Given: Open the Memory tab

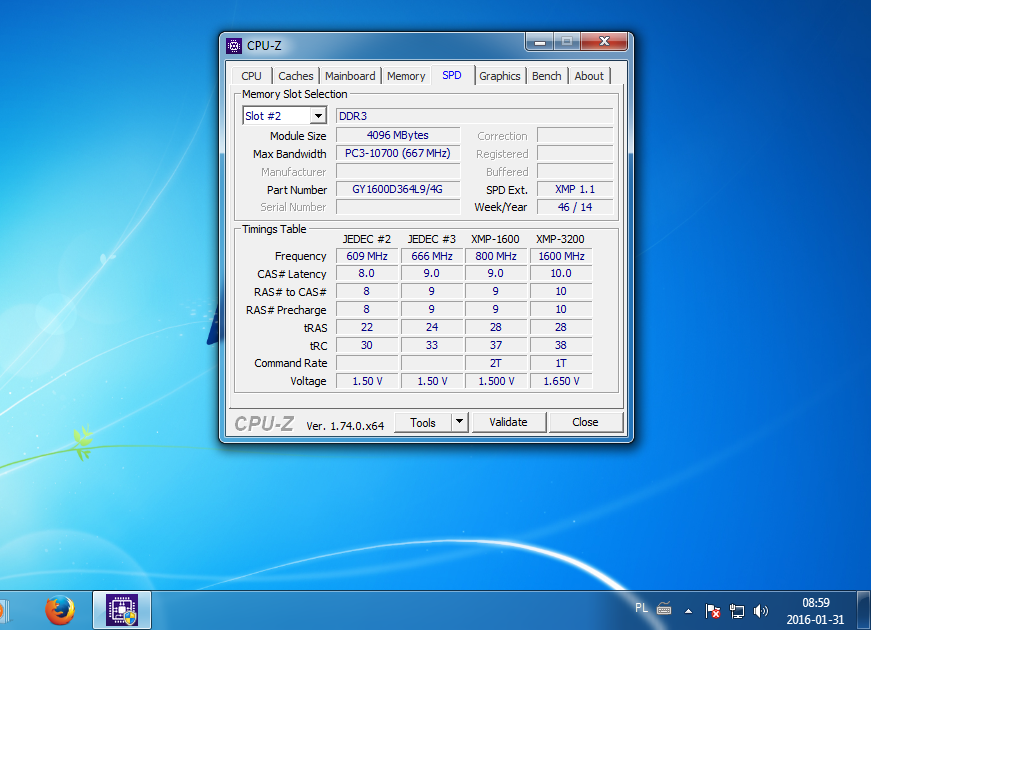Looking at the screenshot, I should tap(406, 76).
